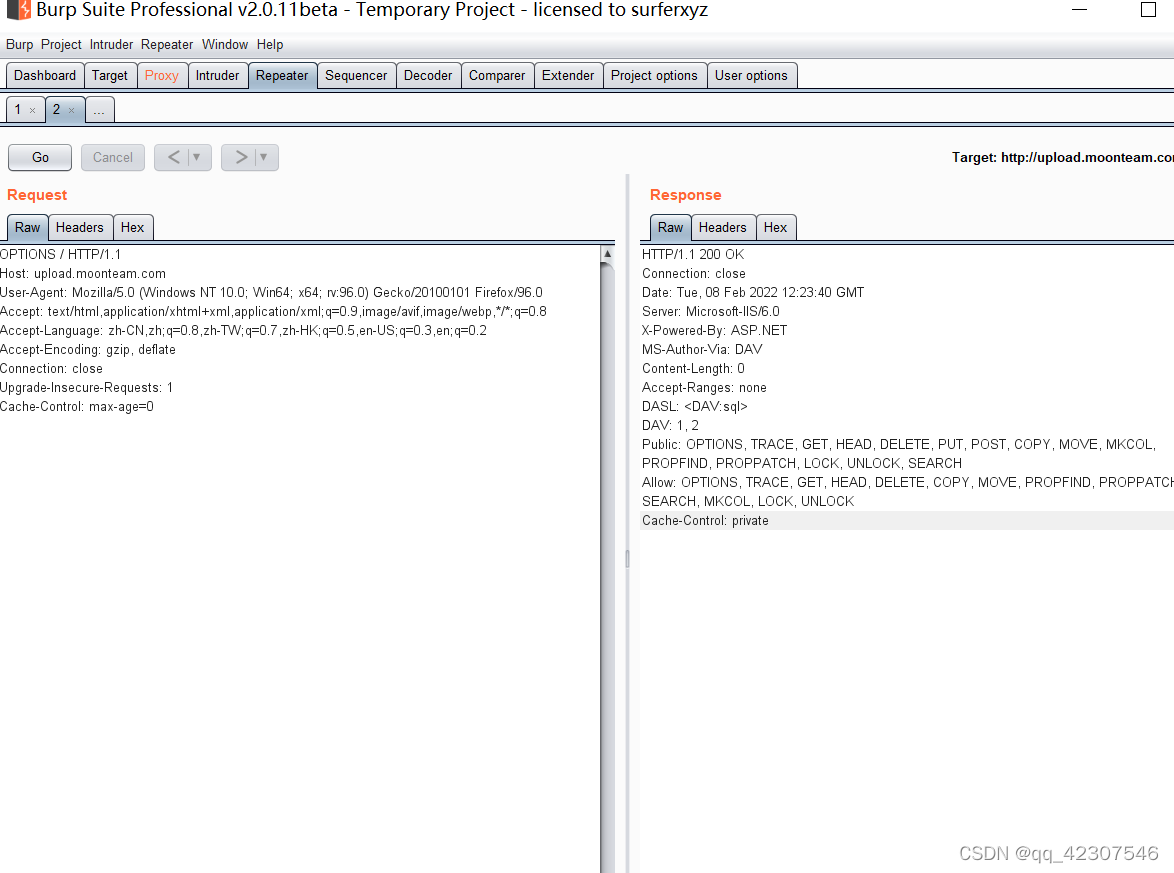Select the Request Hex tab
The image size is (1174, 873).
click(133, 228)
